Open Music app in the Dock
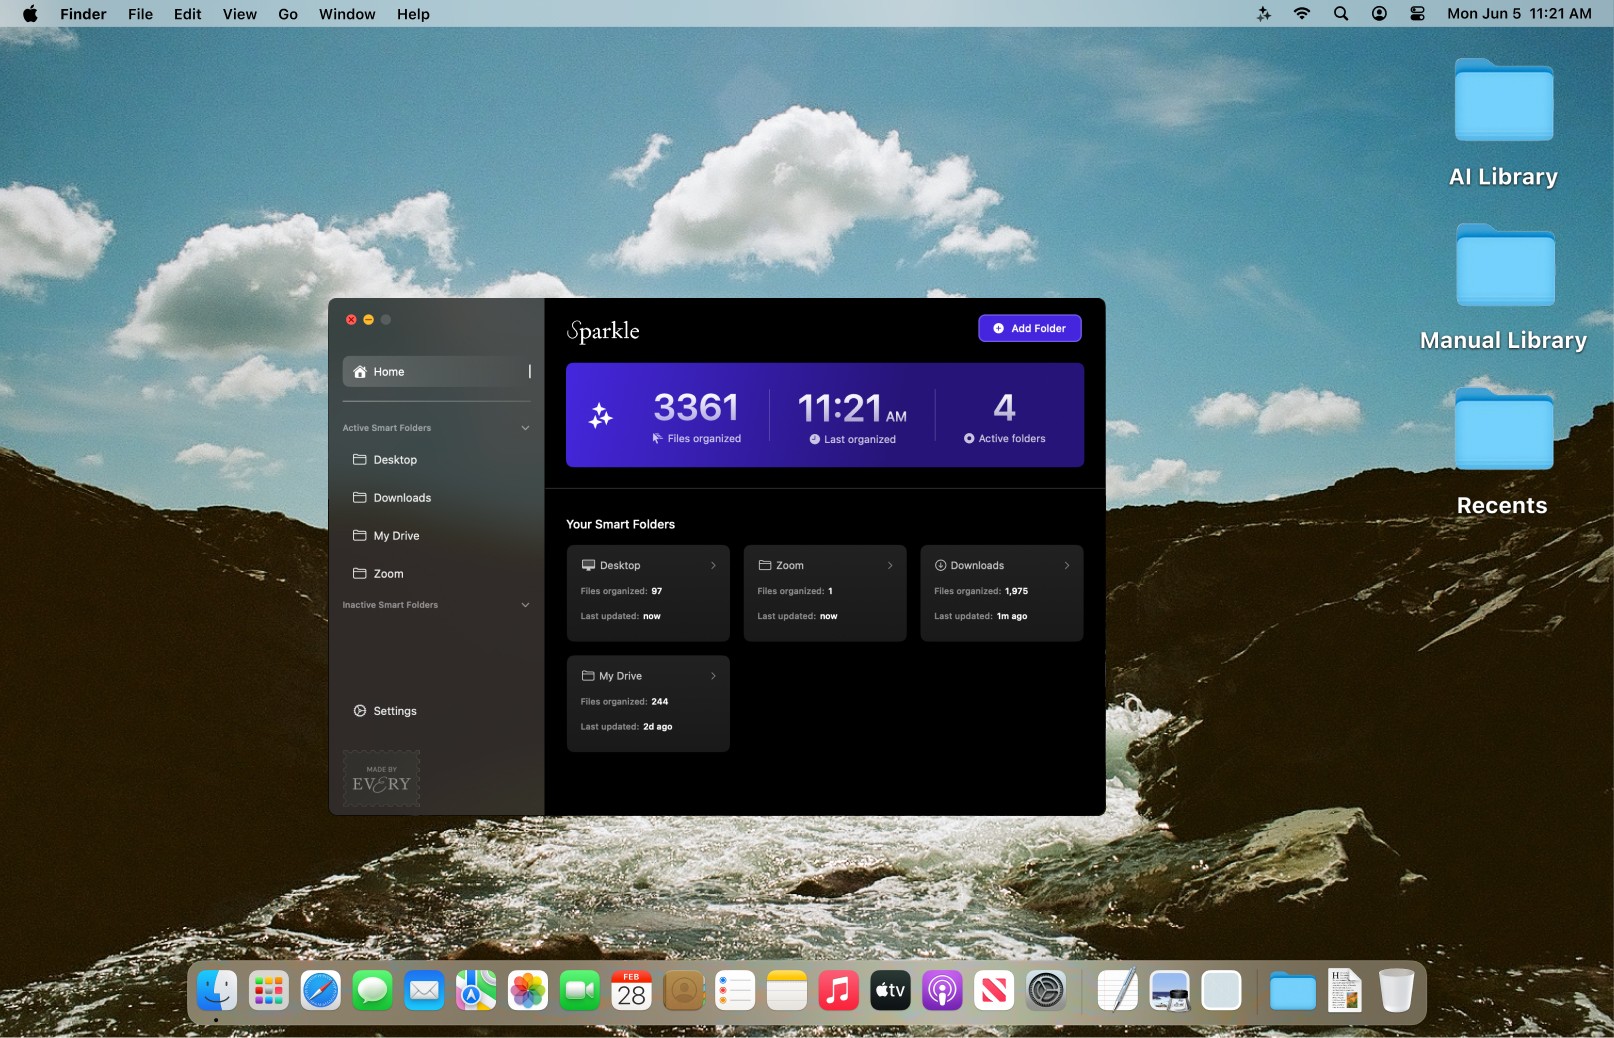The height and width of the screenshot is (1038, 1614). pyautogui.click(x=839, y=991)
